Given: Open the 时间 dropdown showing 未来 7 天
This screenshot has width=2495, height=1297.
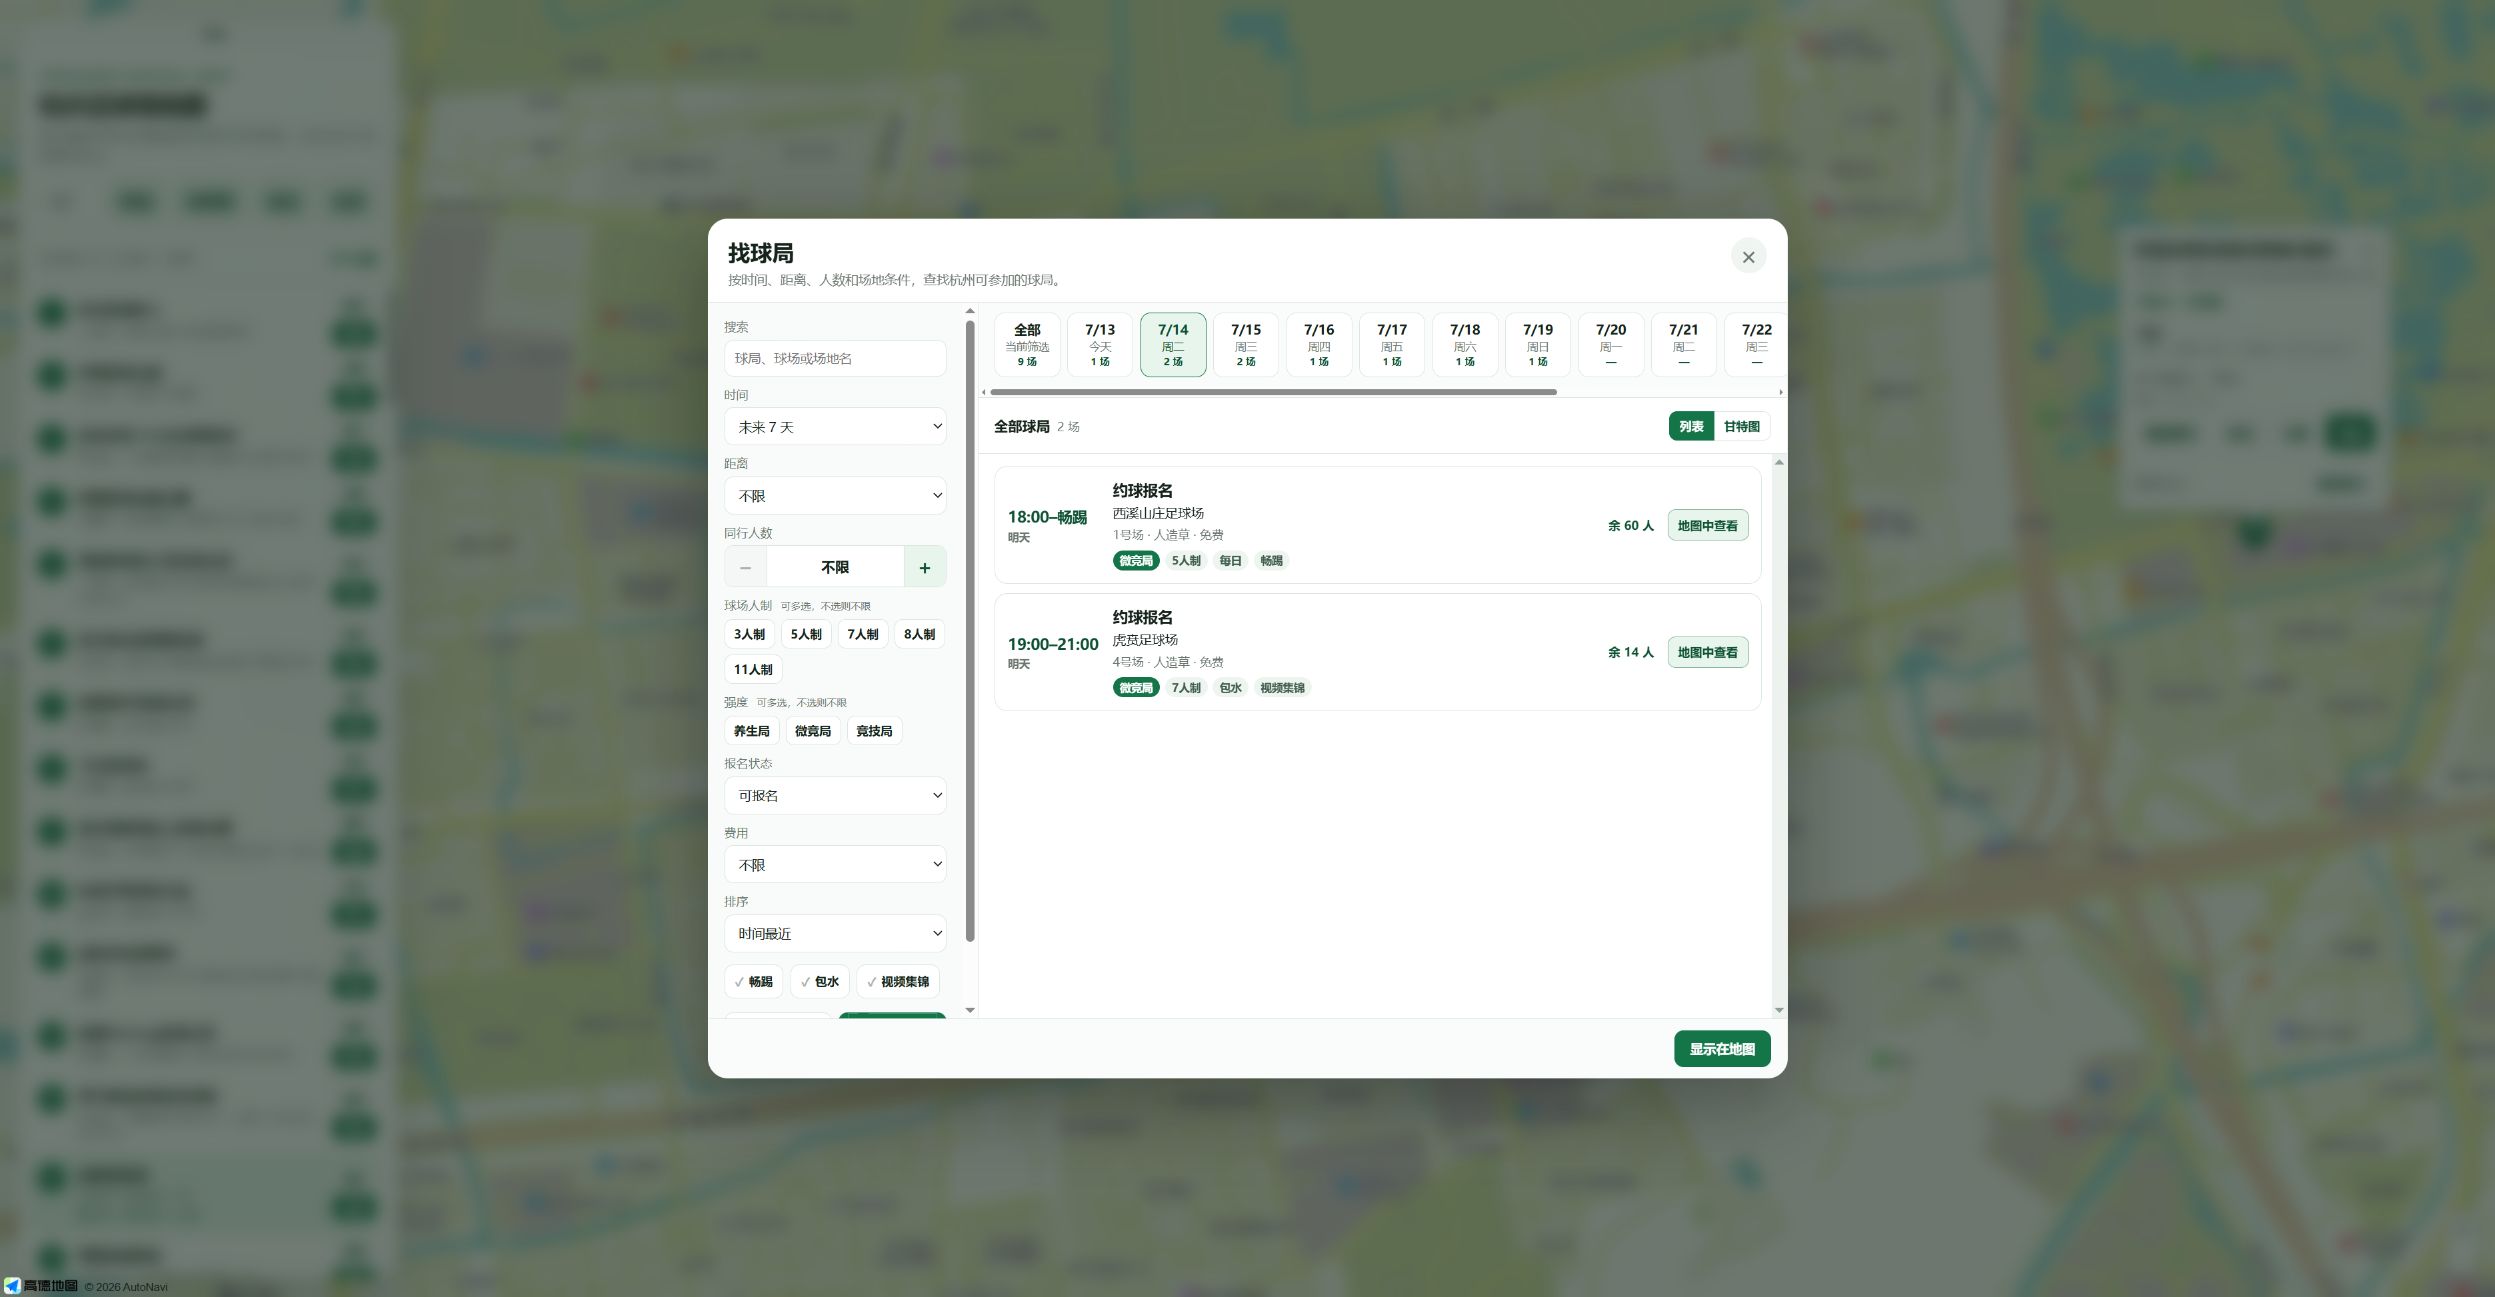Looking at the screenshot, I should click(835, 427).
